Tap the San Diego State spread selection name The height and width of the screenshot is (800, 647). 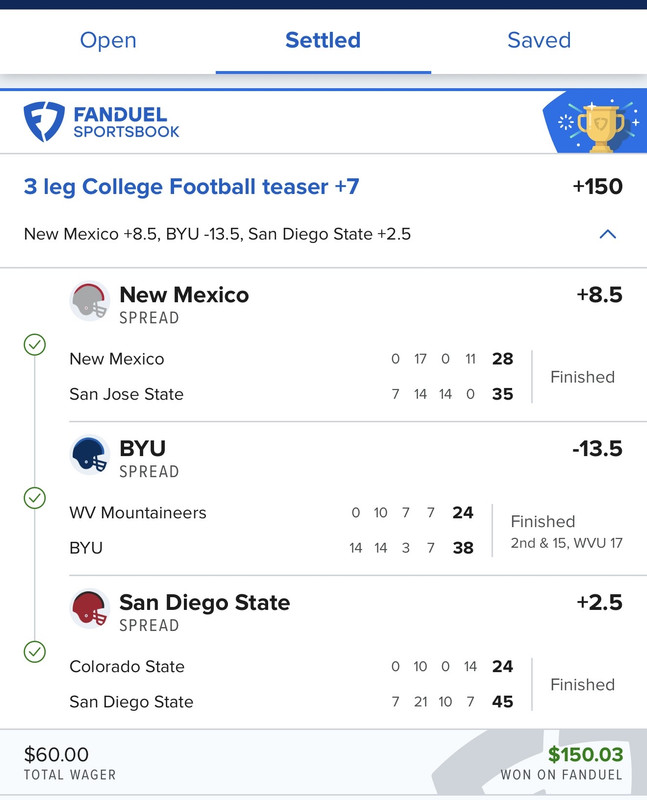[204, 603]
